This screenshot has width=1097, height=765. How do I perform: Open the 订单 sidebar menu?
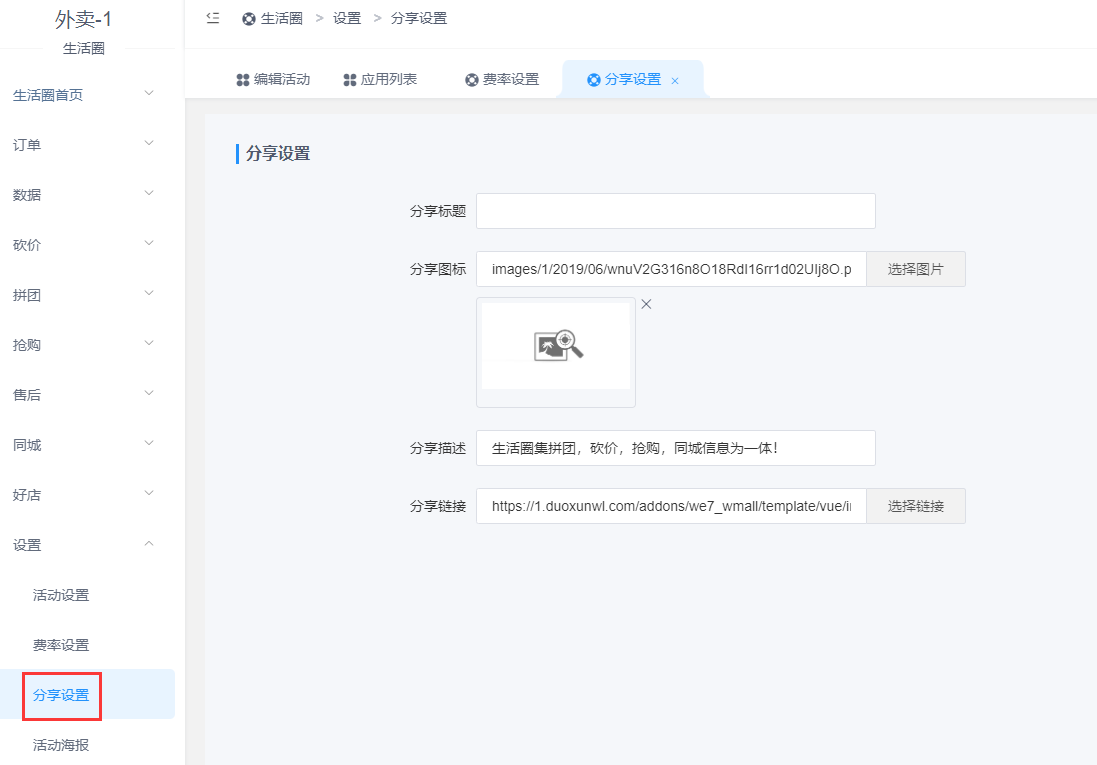coord(27,145)
